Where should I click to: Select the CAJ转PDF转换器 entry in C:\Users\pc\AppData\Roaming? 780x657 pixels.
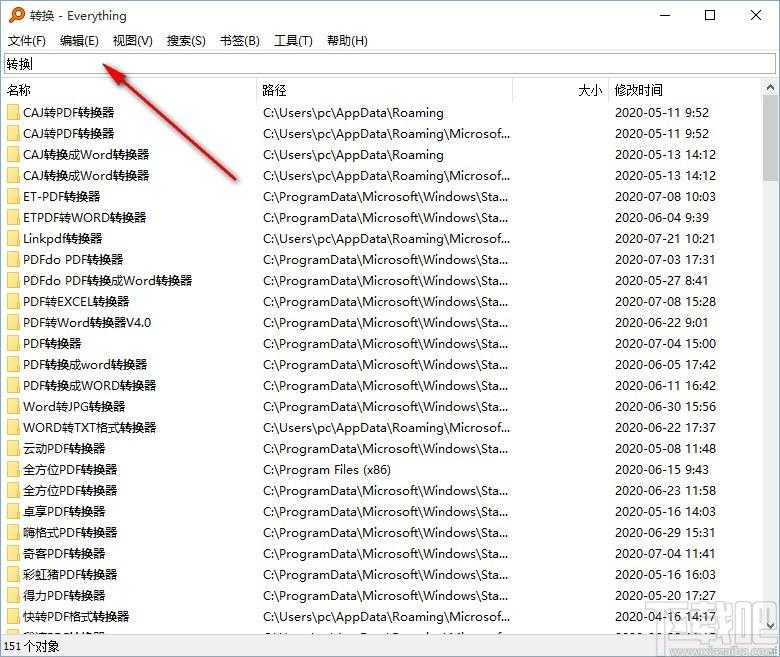click(x=69, y=112)
